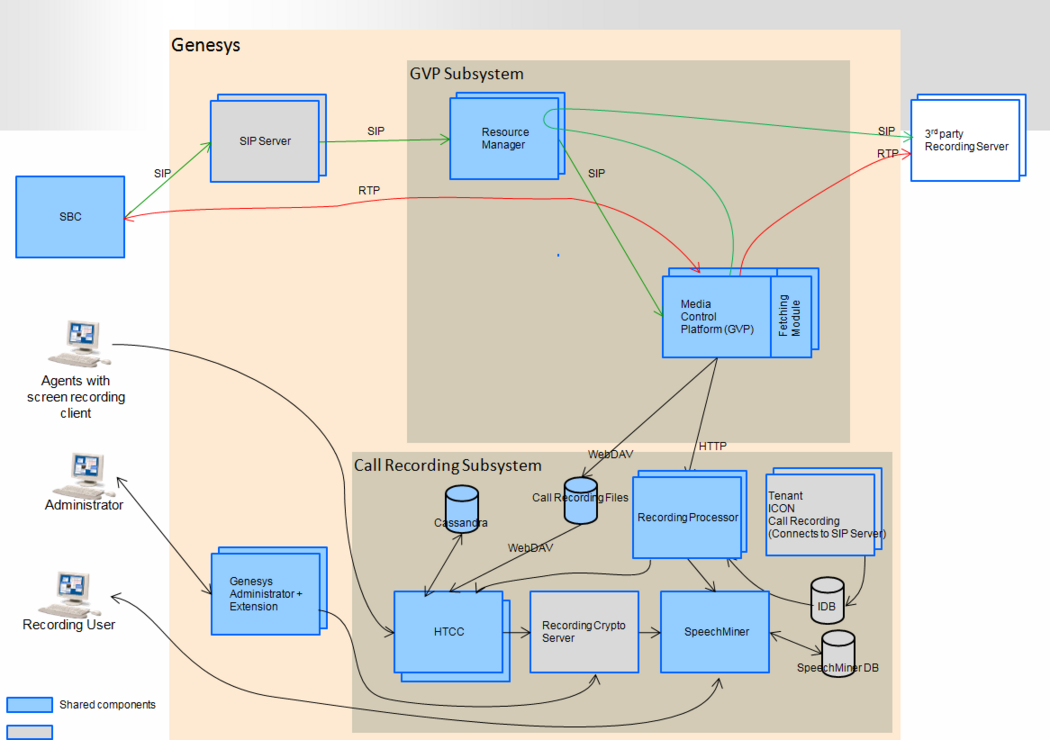Select the Recording Processor box
The width and height of the screenshot is (1050, 740).
688,518
